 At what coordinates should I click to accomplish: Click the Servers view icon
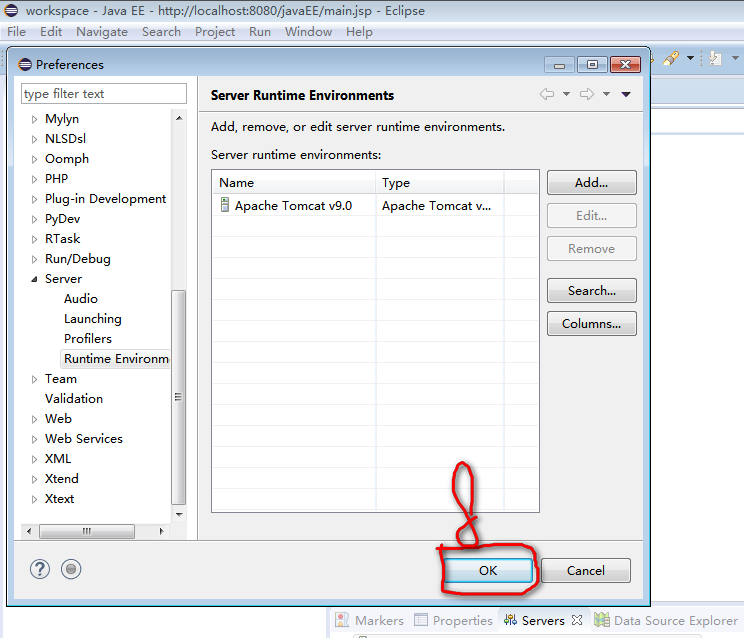511,620
